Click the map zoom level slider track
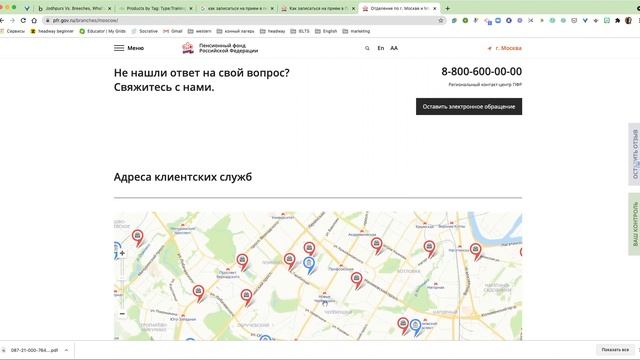Screen dimensions: 640x360 pos(122,283)
